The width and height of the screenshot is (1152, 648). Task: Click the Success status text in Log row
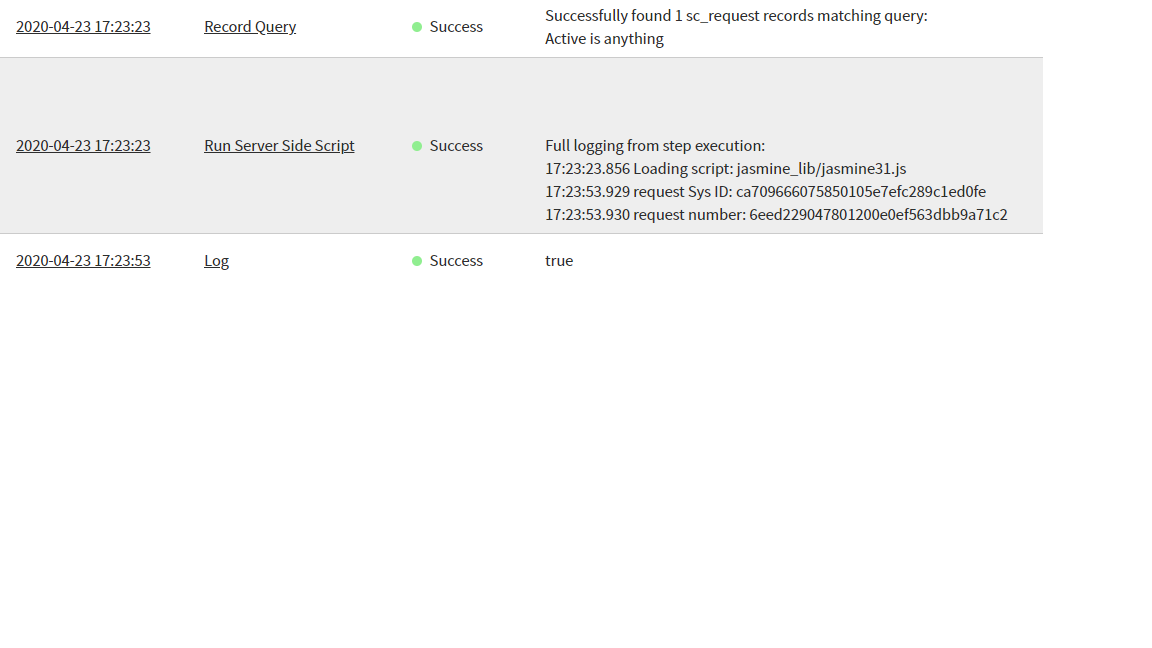pos(456,261)
